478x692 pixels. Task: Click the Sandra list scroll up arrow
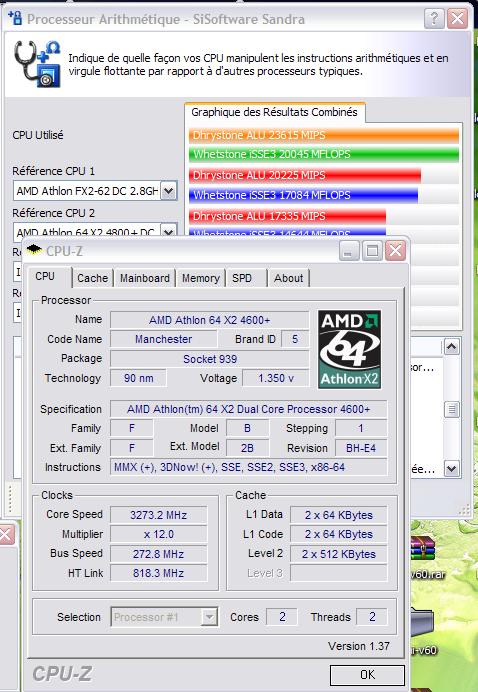452,347
